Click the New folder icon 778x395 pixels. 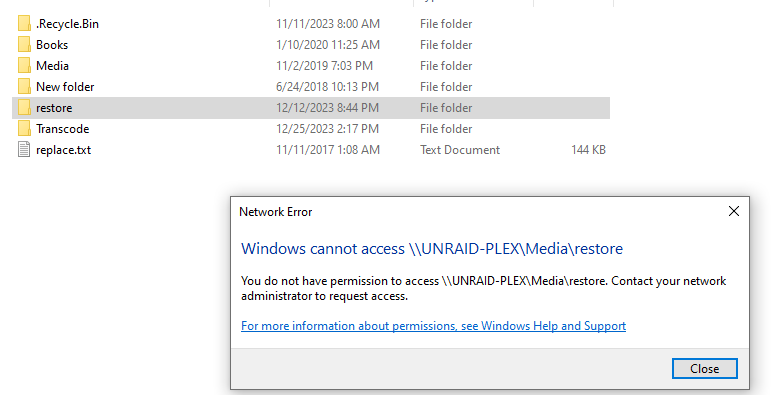coord(24,86)
